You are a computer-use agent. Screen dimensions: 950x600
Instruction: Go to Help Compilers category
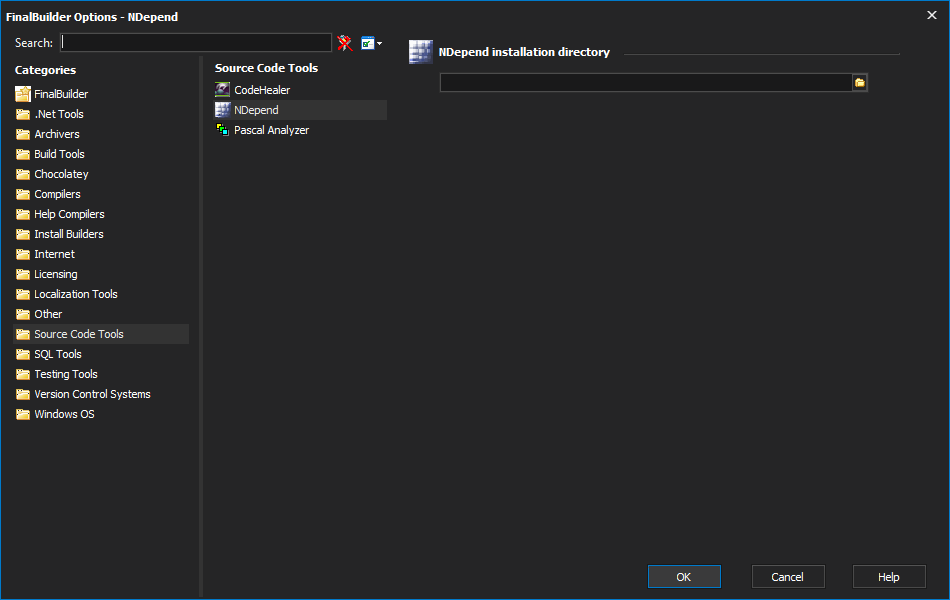pyautogui.click(x=69, y=214)
